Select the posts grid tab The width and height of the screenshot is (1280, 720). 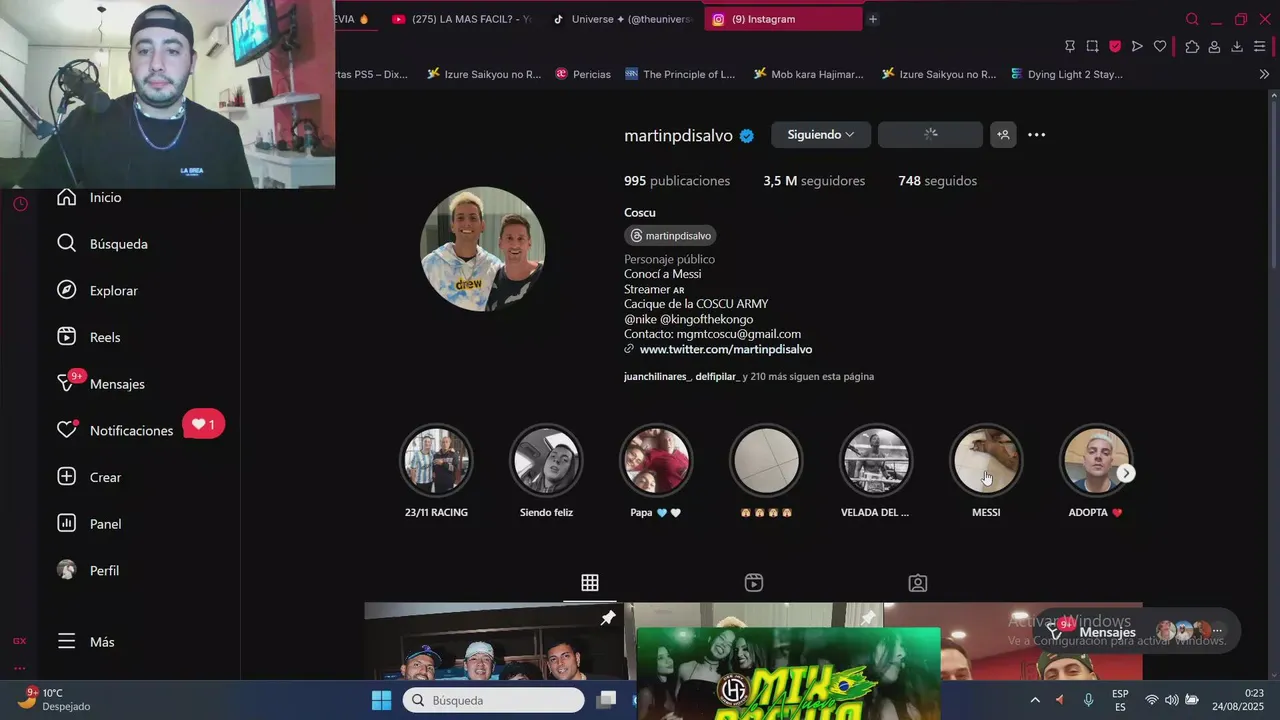(590, 583)
